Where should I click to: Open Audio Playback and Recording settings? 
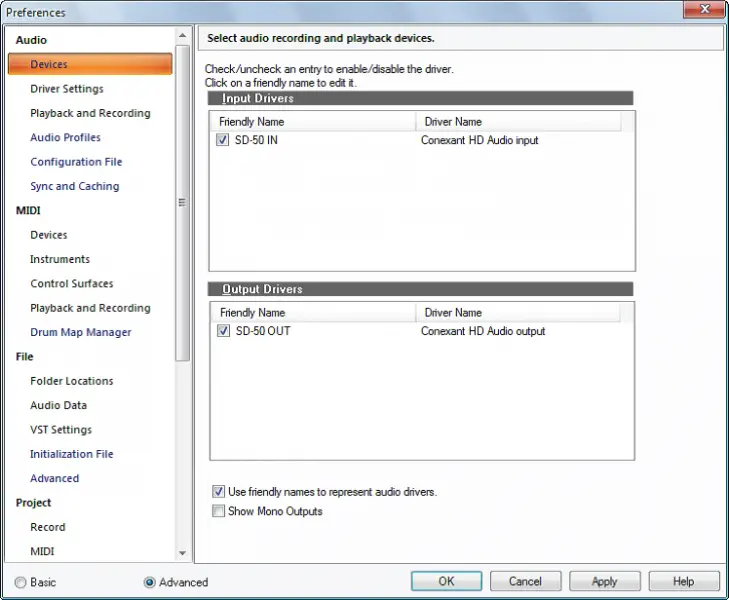90,113
